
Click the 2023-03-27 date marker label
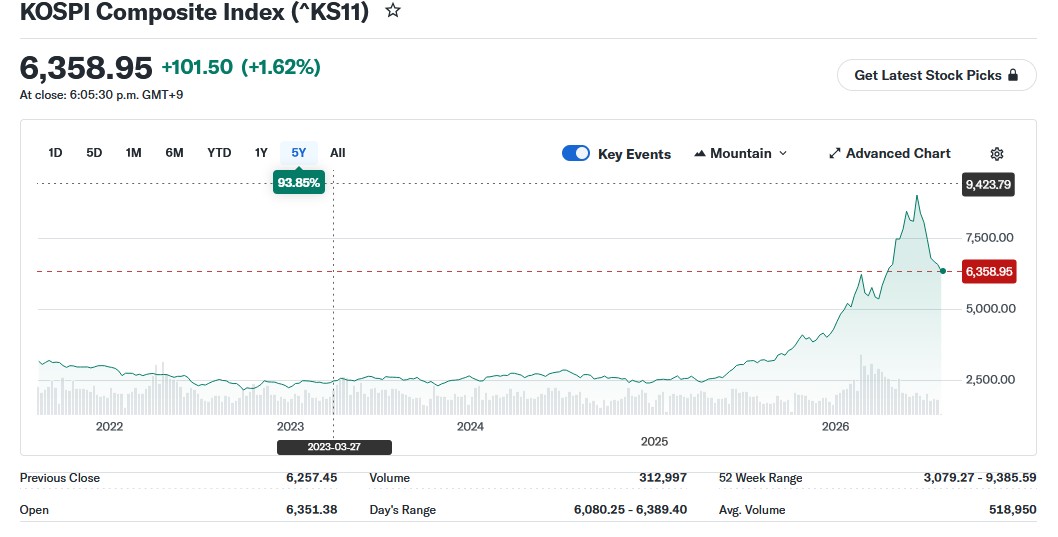click(334, 447)
